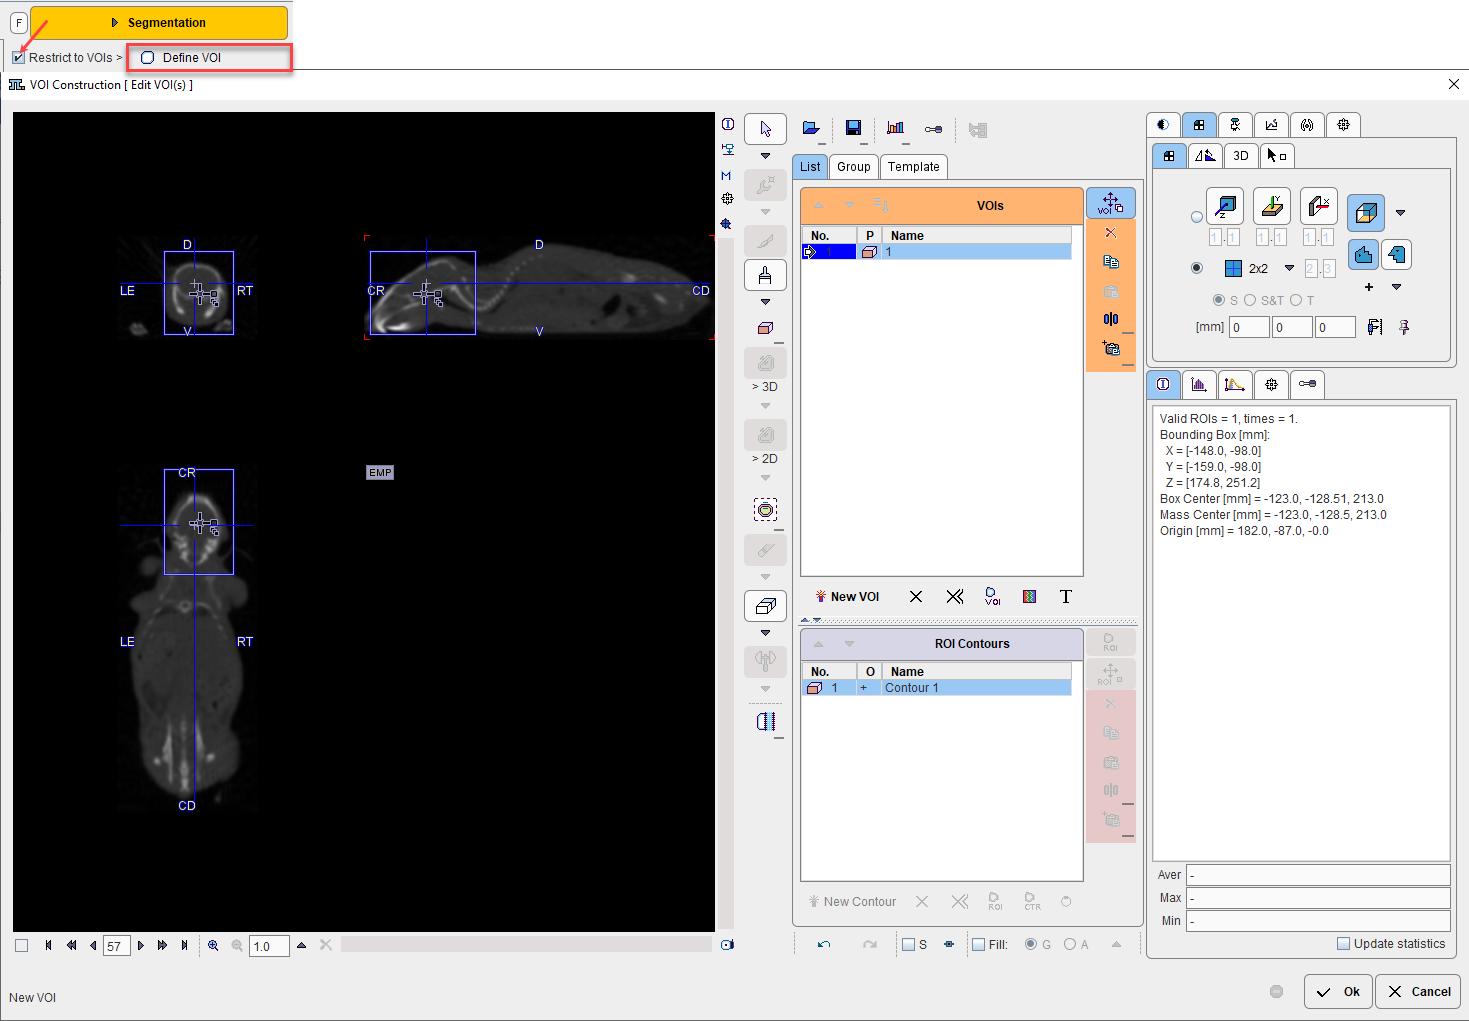Tick the checkbox below the image viewer
Image resolution: width=1469 pixels, height=1021 pixels.
(21, 945)
